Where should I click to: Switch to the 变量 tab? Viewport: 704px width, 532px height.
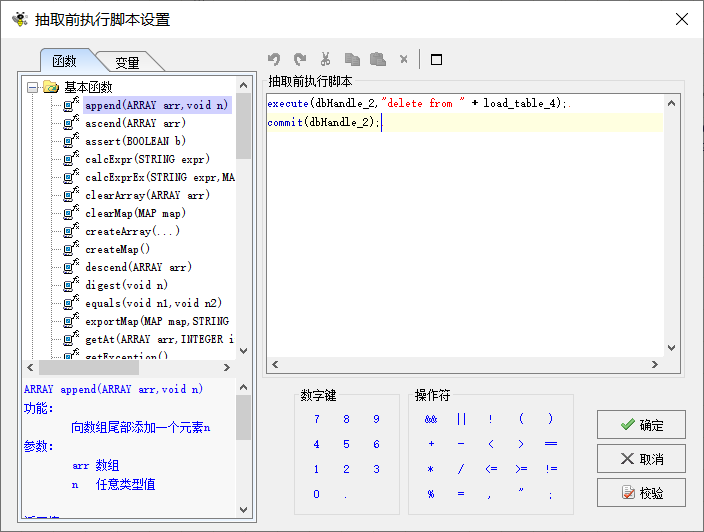click(x=127, y=63)
